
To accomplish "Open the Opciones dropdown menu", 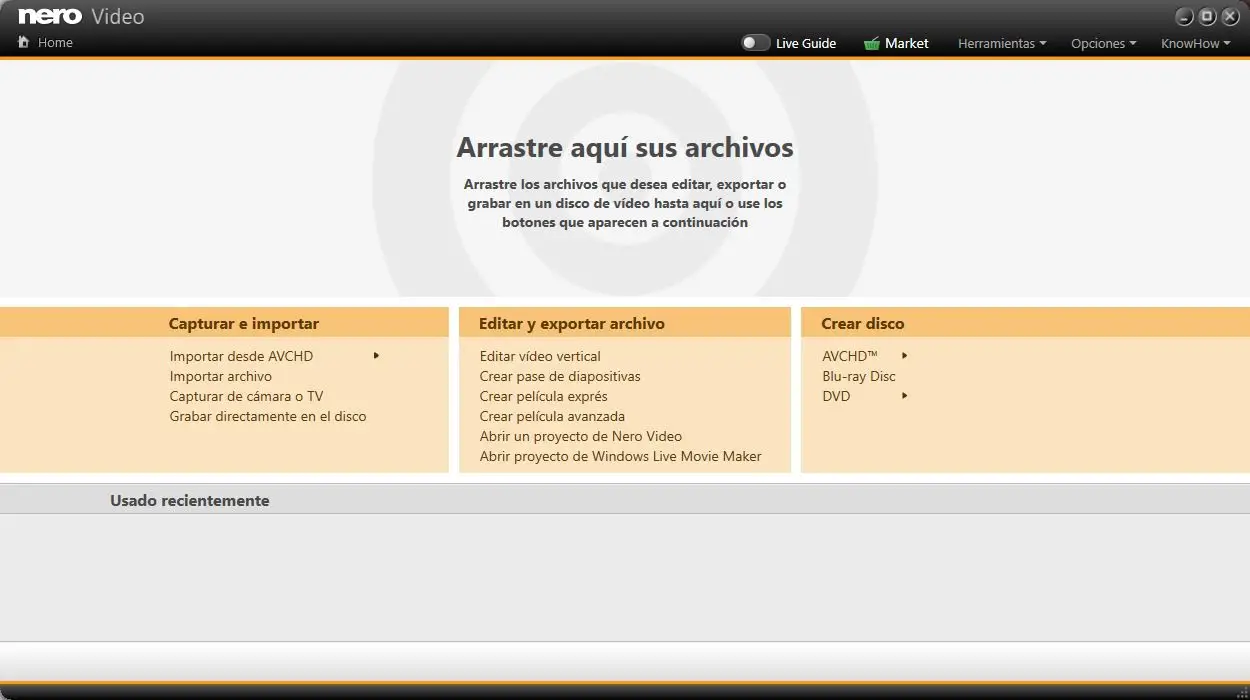I will 1103,43.
